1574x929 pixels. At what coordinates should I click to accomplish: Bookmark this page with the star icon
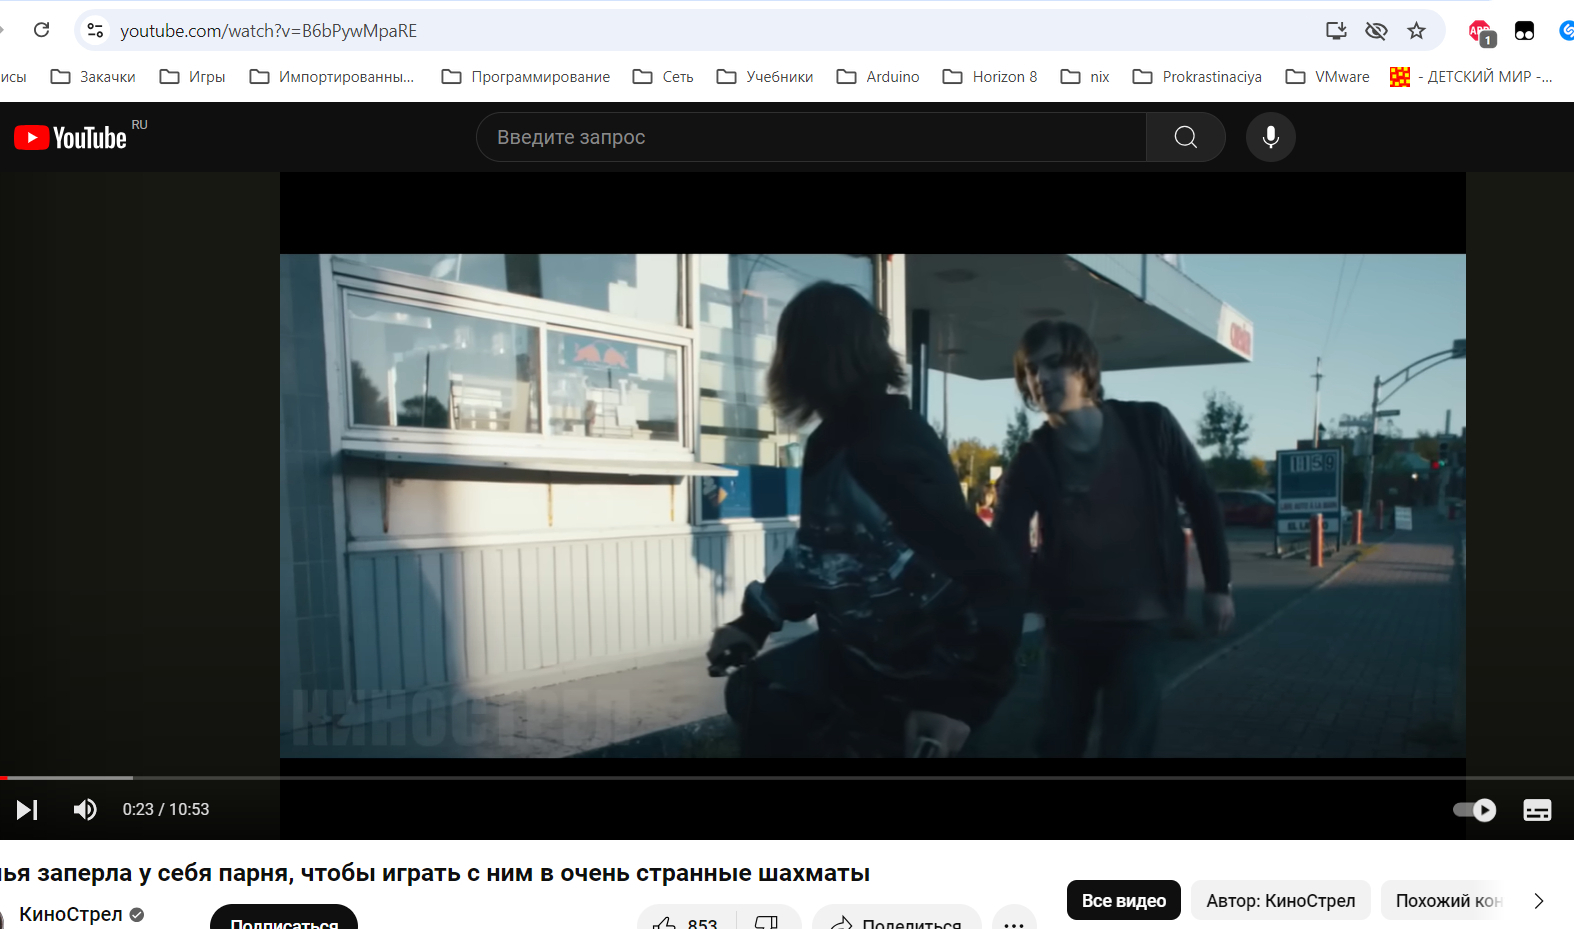click(1416, 31)
